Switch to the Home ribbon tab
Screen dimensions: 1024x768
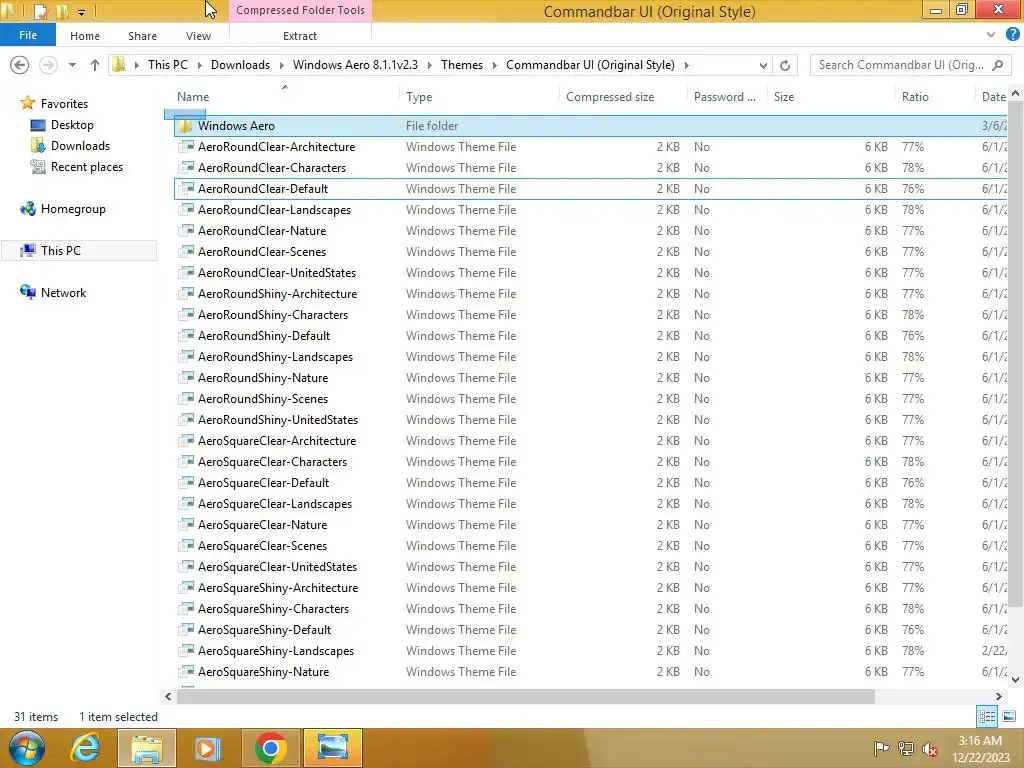click(x=85, y=36)
